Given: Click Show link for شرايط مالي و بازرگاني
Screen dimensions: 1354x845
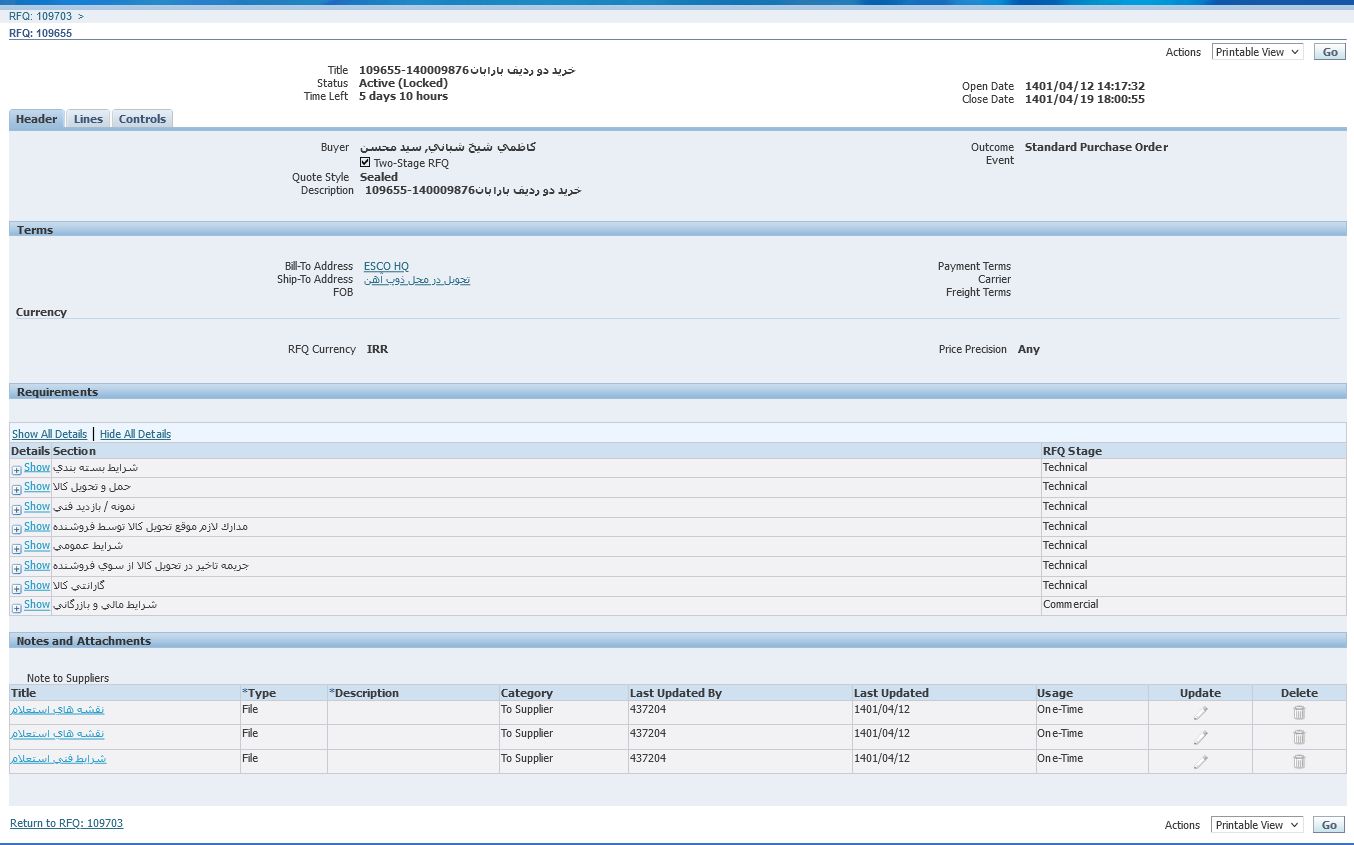Looking at the screenshot, I should pos(37,604).
